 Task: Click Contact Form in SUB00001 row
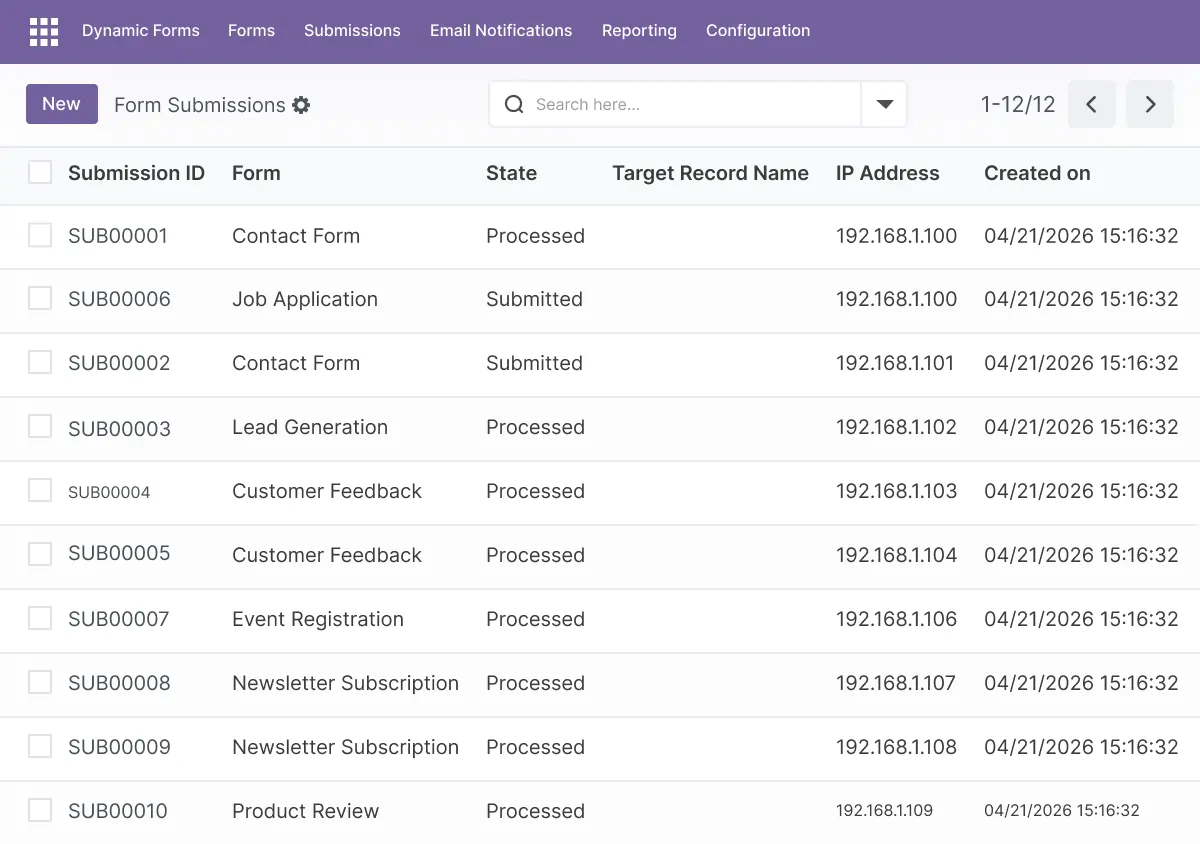click(x=296, y=236)
